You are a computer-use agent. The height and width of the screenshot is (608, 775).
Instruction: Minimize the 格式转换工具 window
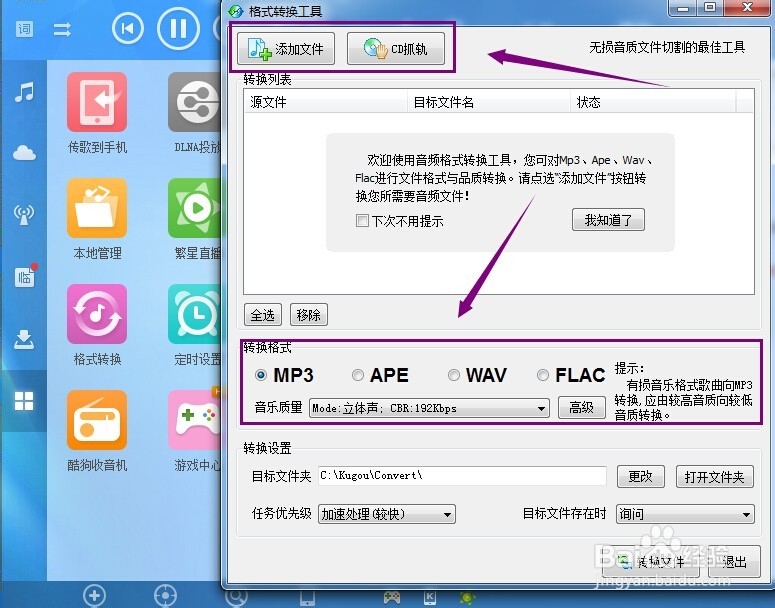(x=684, y=8)
